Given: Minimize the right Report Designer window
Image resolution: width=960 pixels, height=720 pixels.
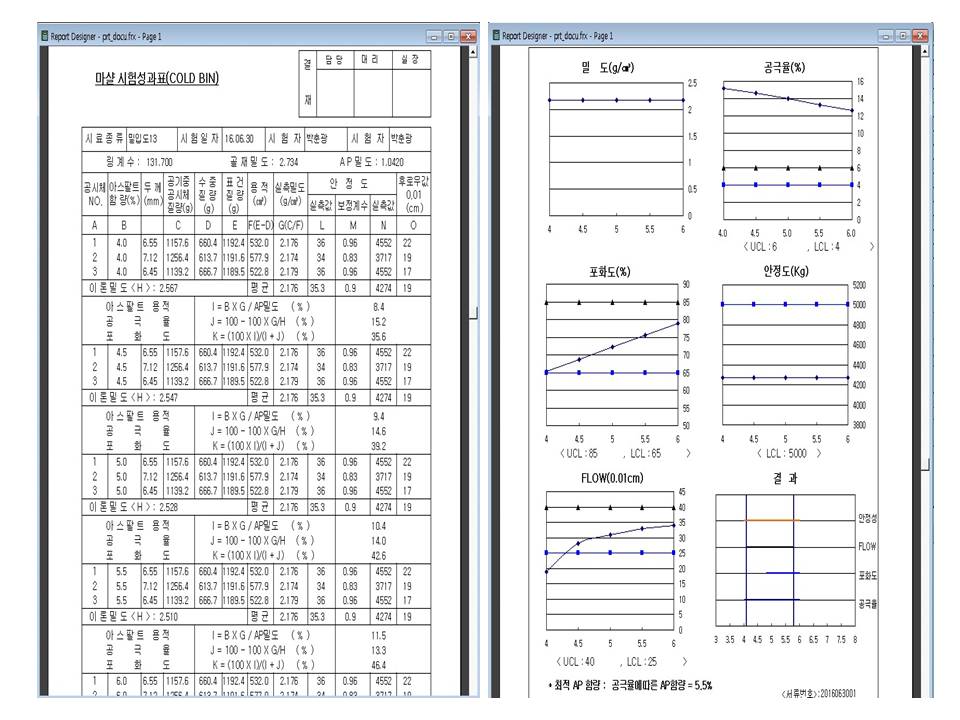Looking at the screenshot, I should [885, 36].
